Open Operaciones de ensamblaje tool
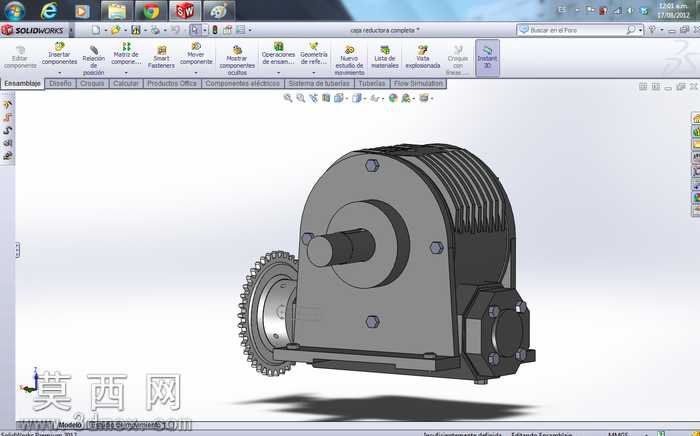700x436 pixels. click(x=278, y=54)
